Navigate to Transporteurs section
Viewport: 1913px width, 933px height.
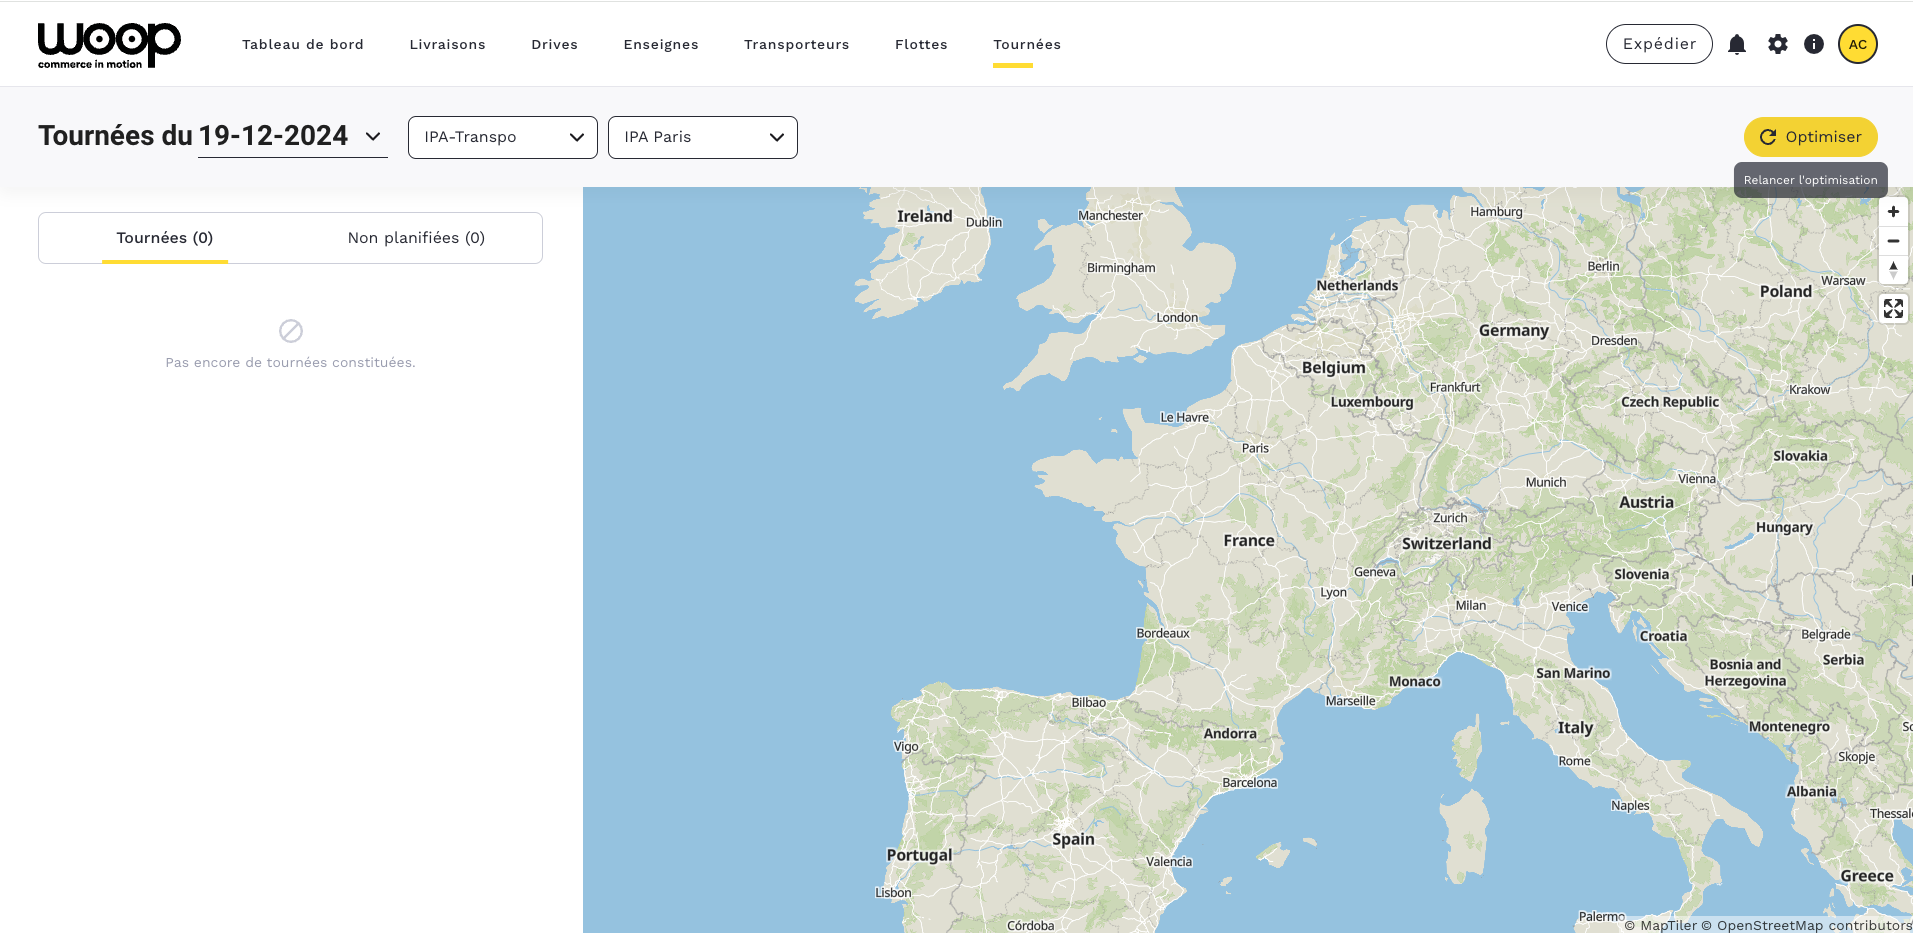point(796,45)
